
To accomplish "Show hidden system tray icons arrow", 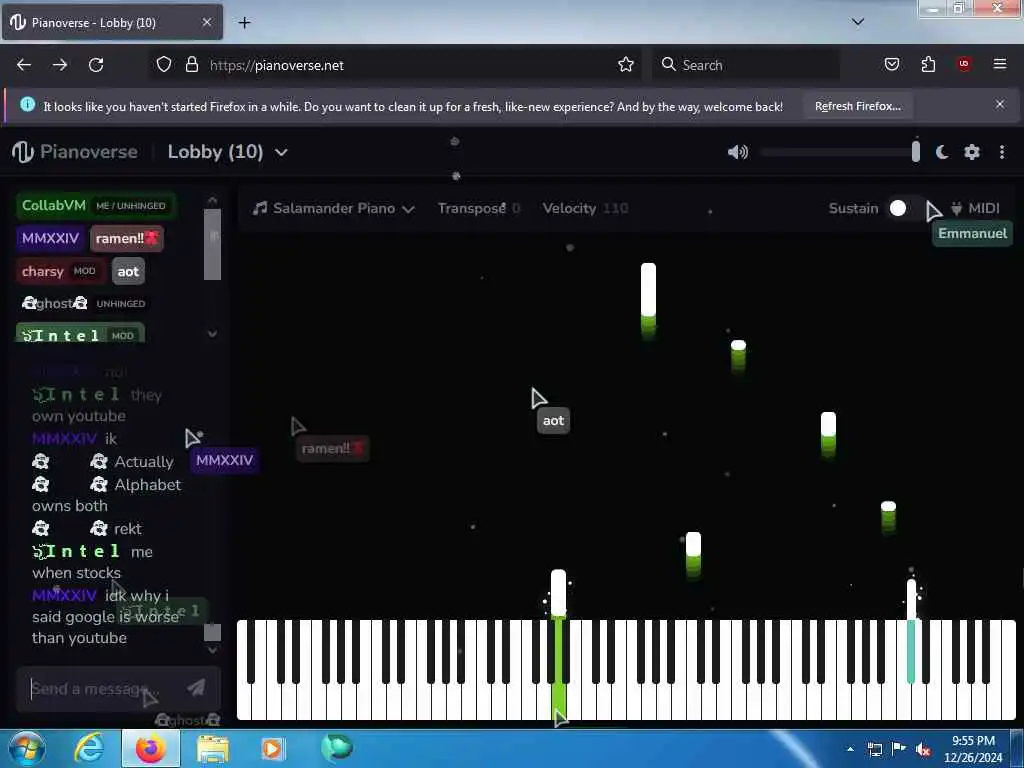I will pos(850,749).
